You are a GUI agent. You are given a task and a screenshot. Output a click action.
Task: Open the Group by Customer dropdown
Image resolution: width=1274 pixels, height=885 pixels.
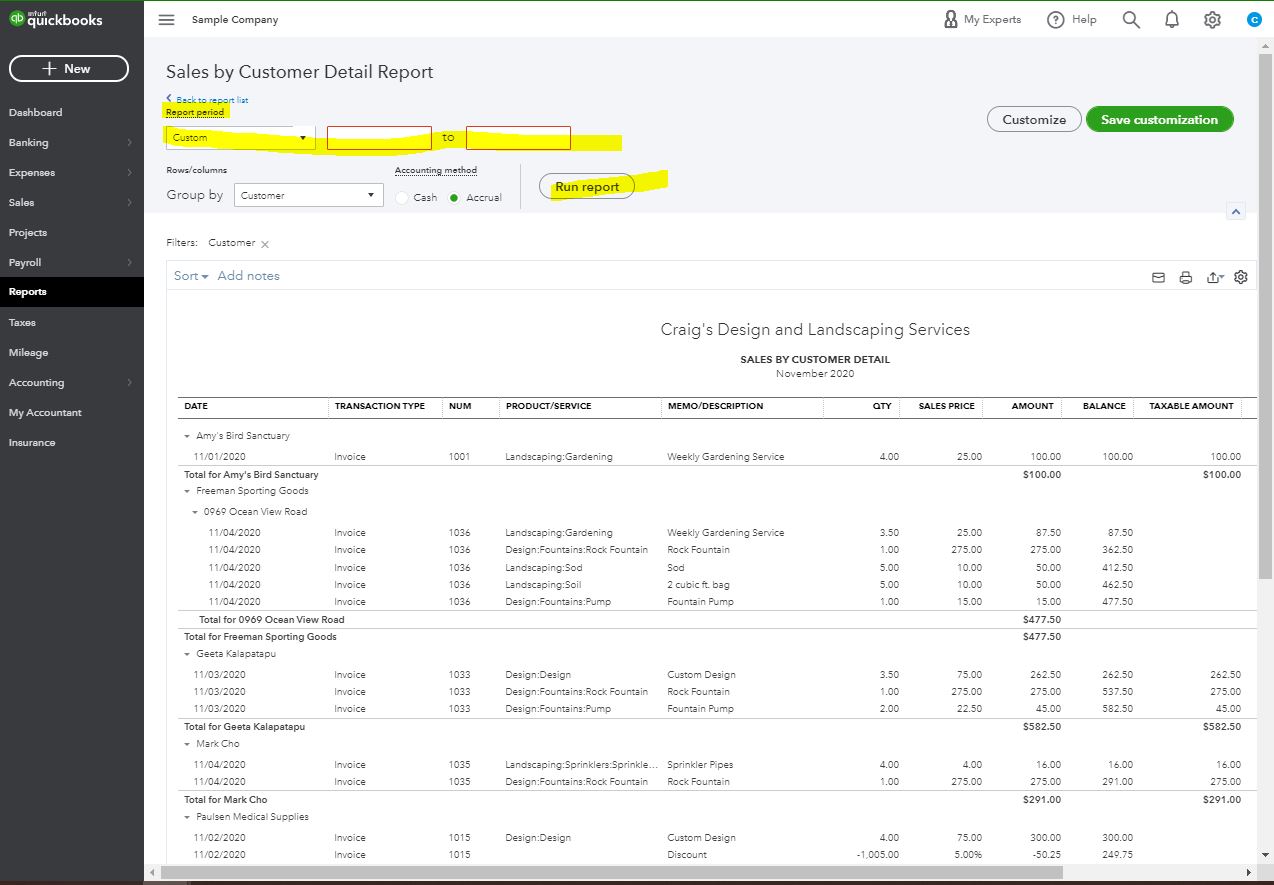309,195
